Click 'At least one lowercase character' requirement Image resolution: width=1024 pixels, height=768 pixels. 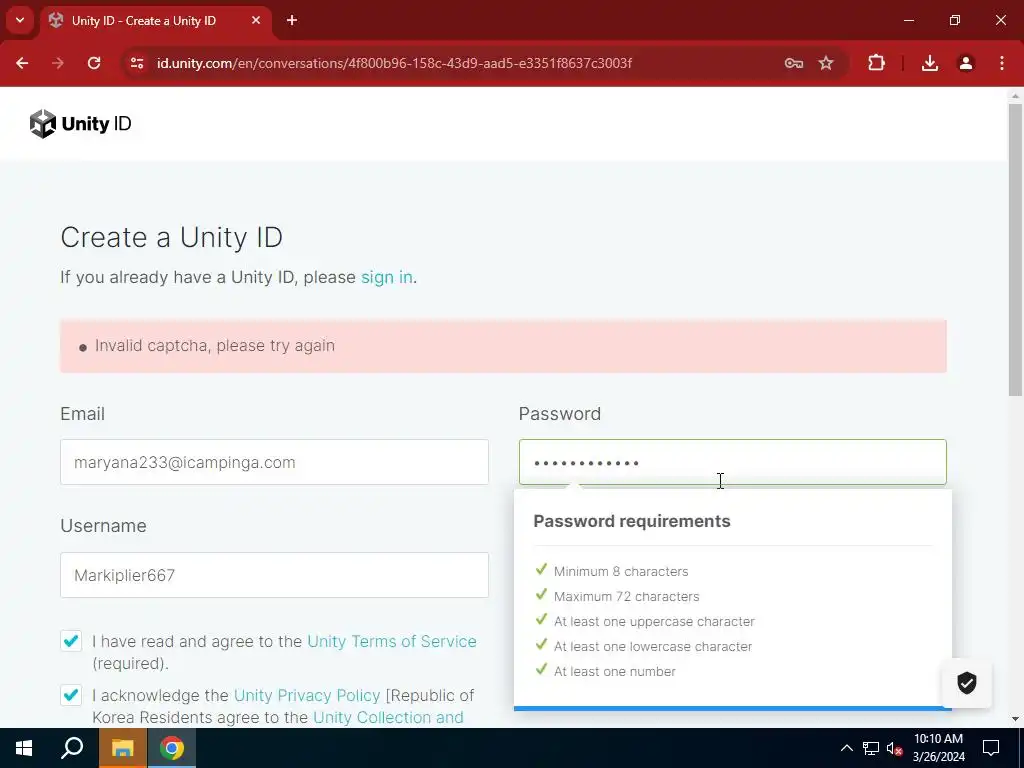click(653, 647)
